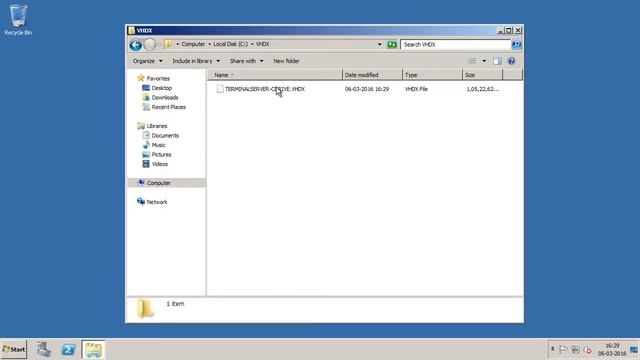Open Downloads under Favorites

tap(165, 98)
